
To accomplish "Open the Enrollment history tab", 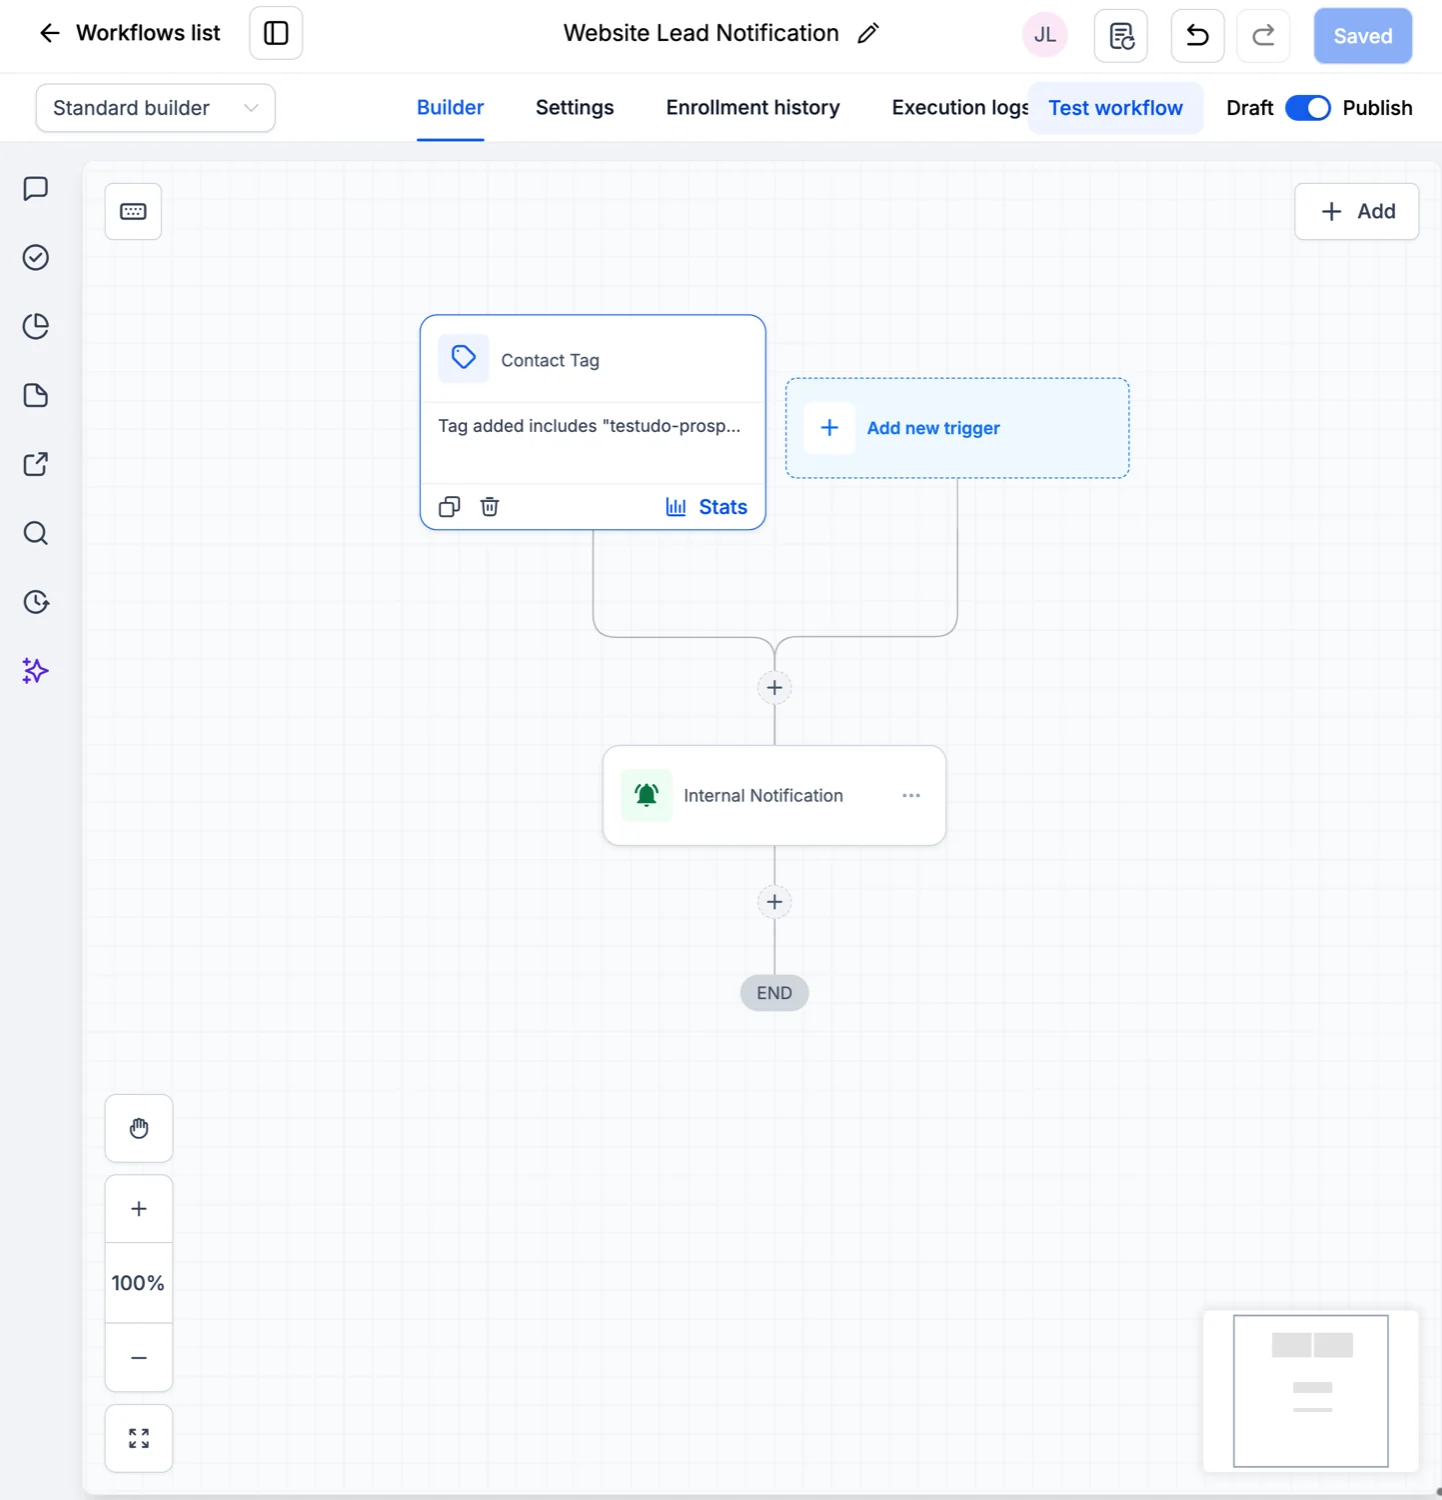I will click(x=752, y=107).
